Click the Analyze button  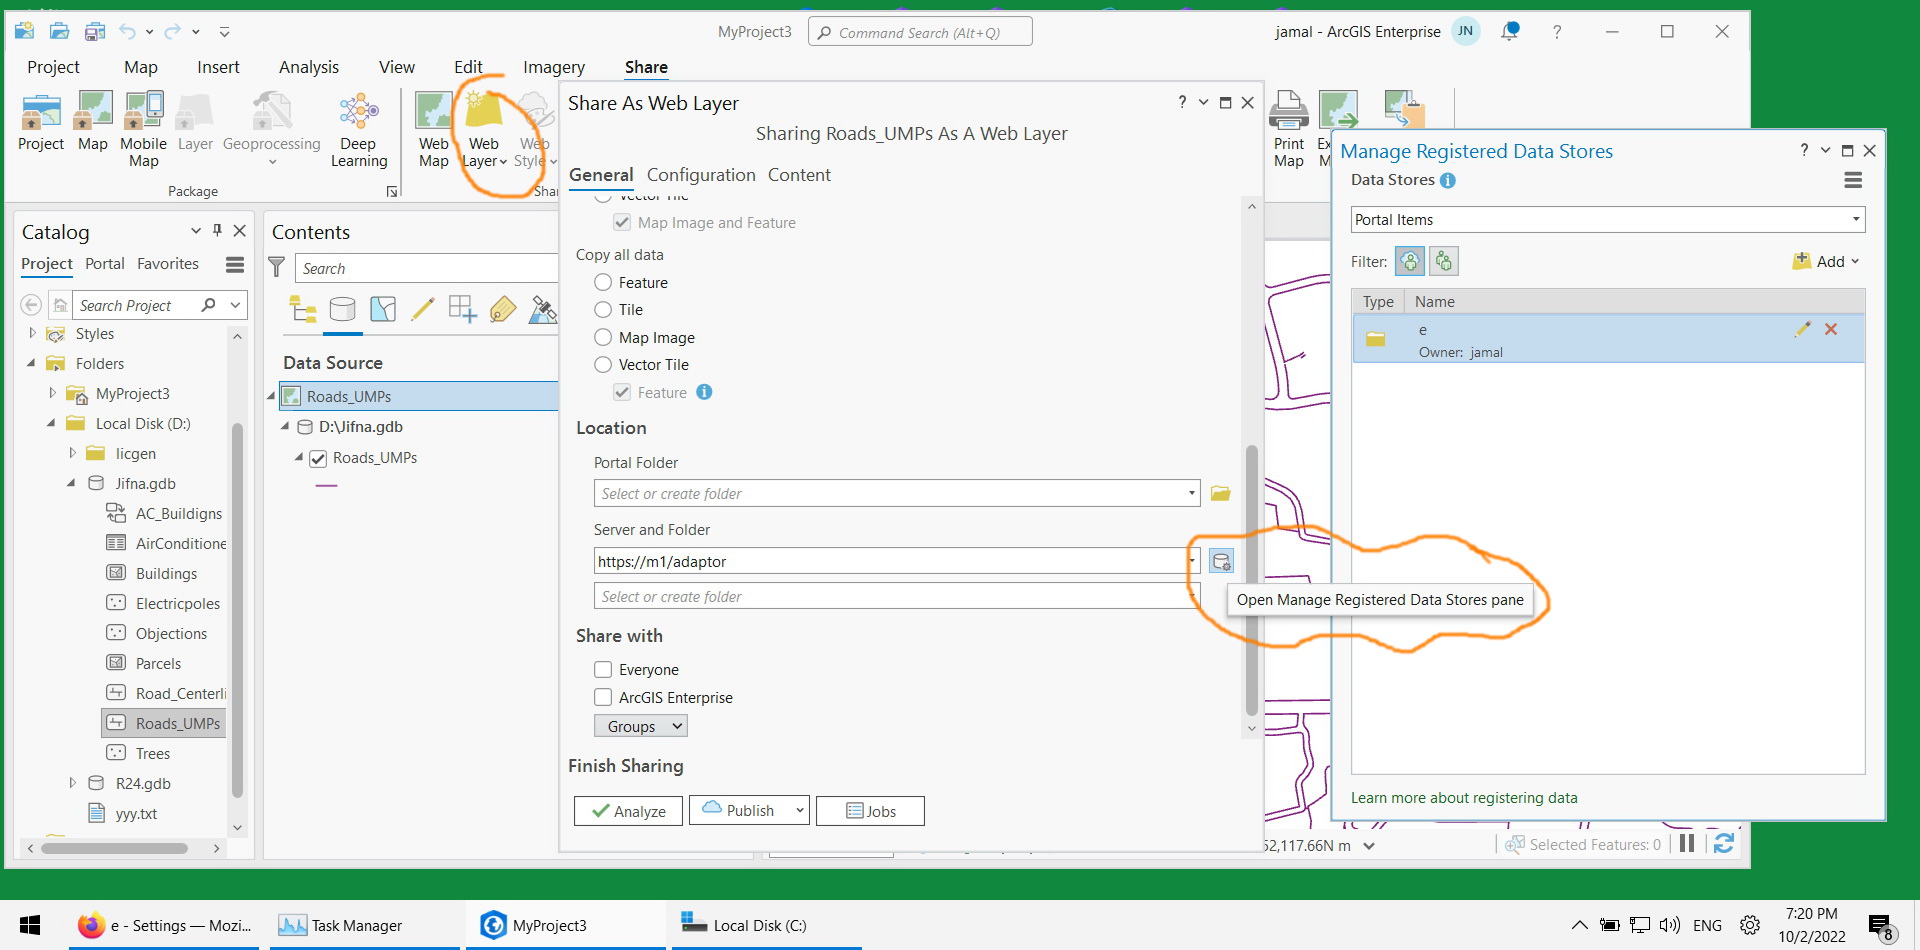pos(627,810)
